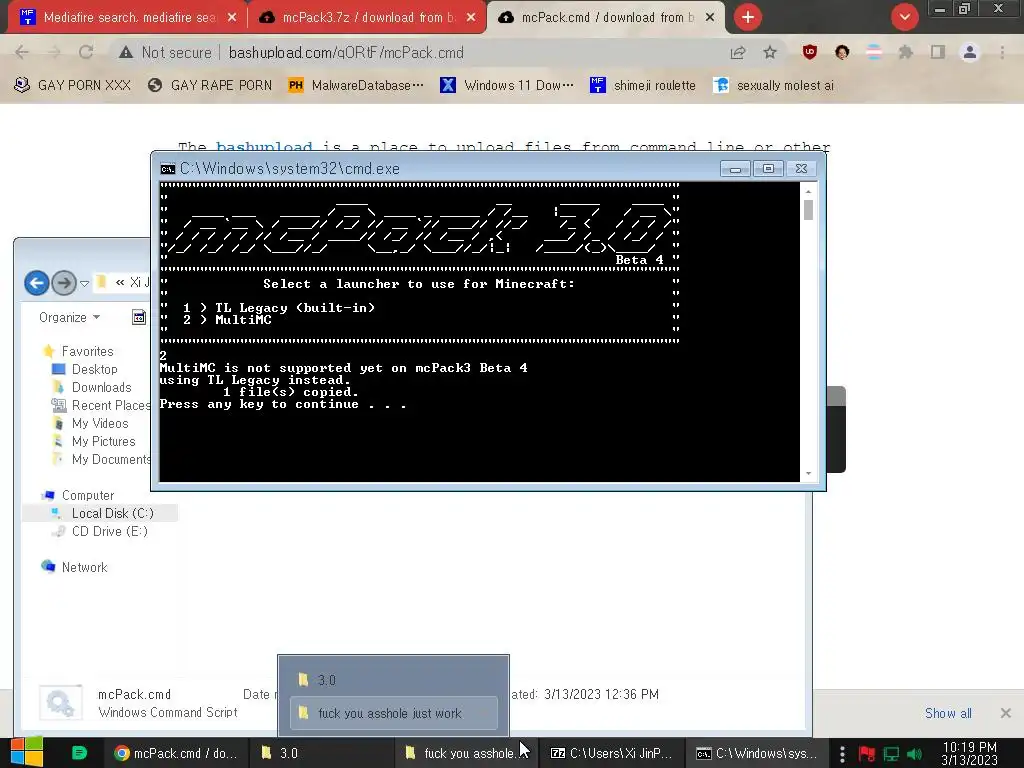The width and height of the screenshot is (1024, 768).
Task: Toggle the browser side panel
Action: [x=938, y=52]
